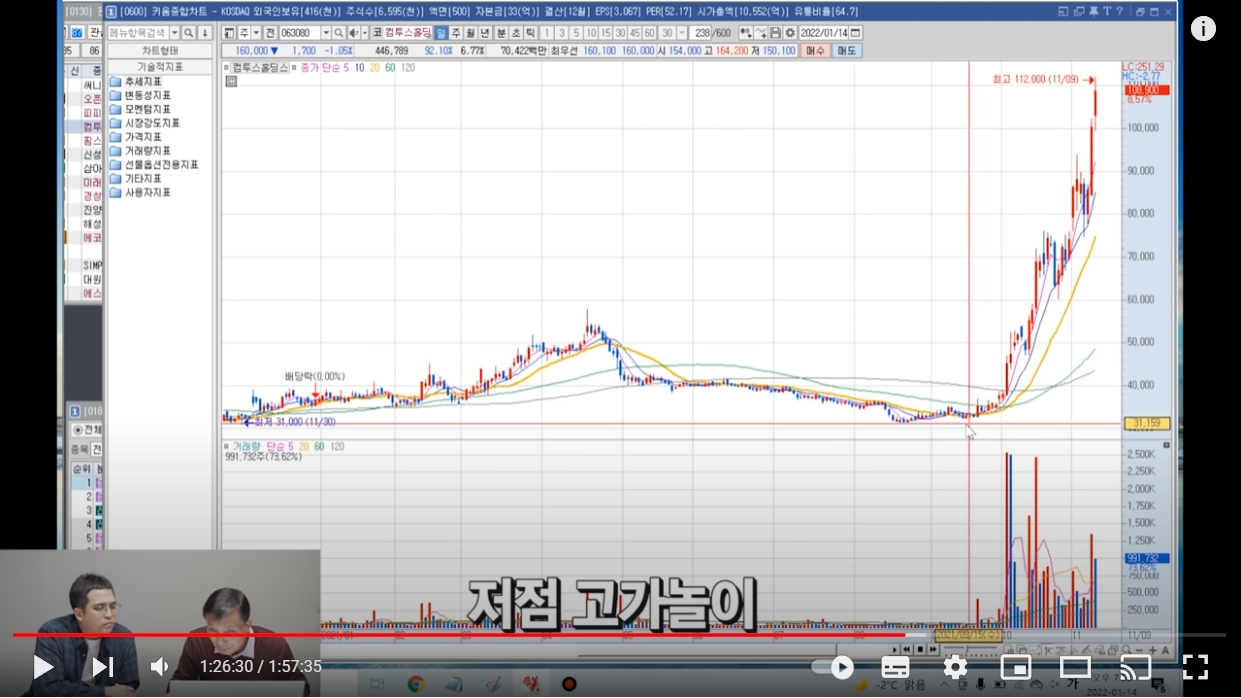Open the date picker calendar icon
This screenshot has height=698, width=1241.
855,33
